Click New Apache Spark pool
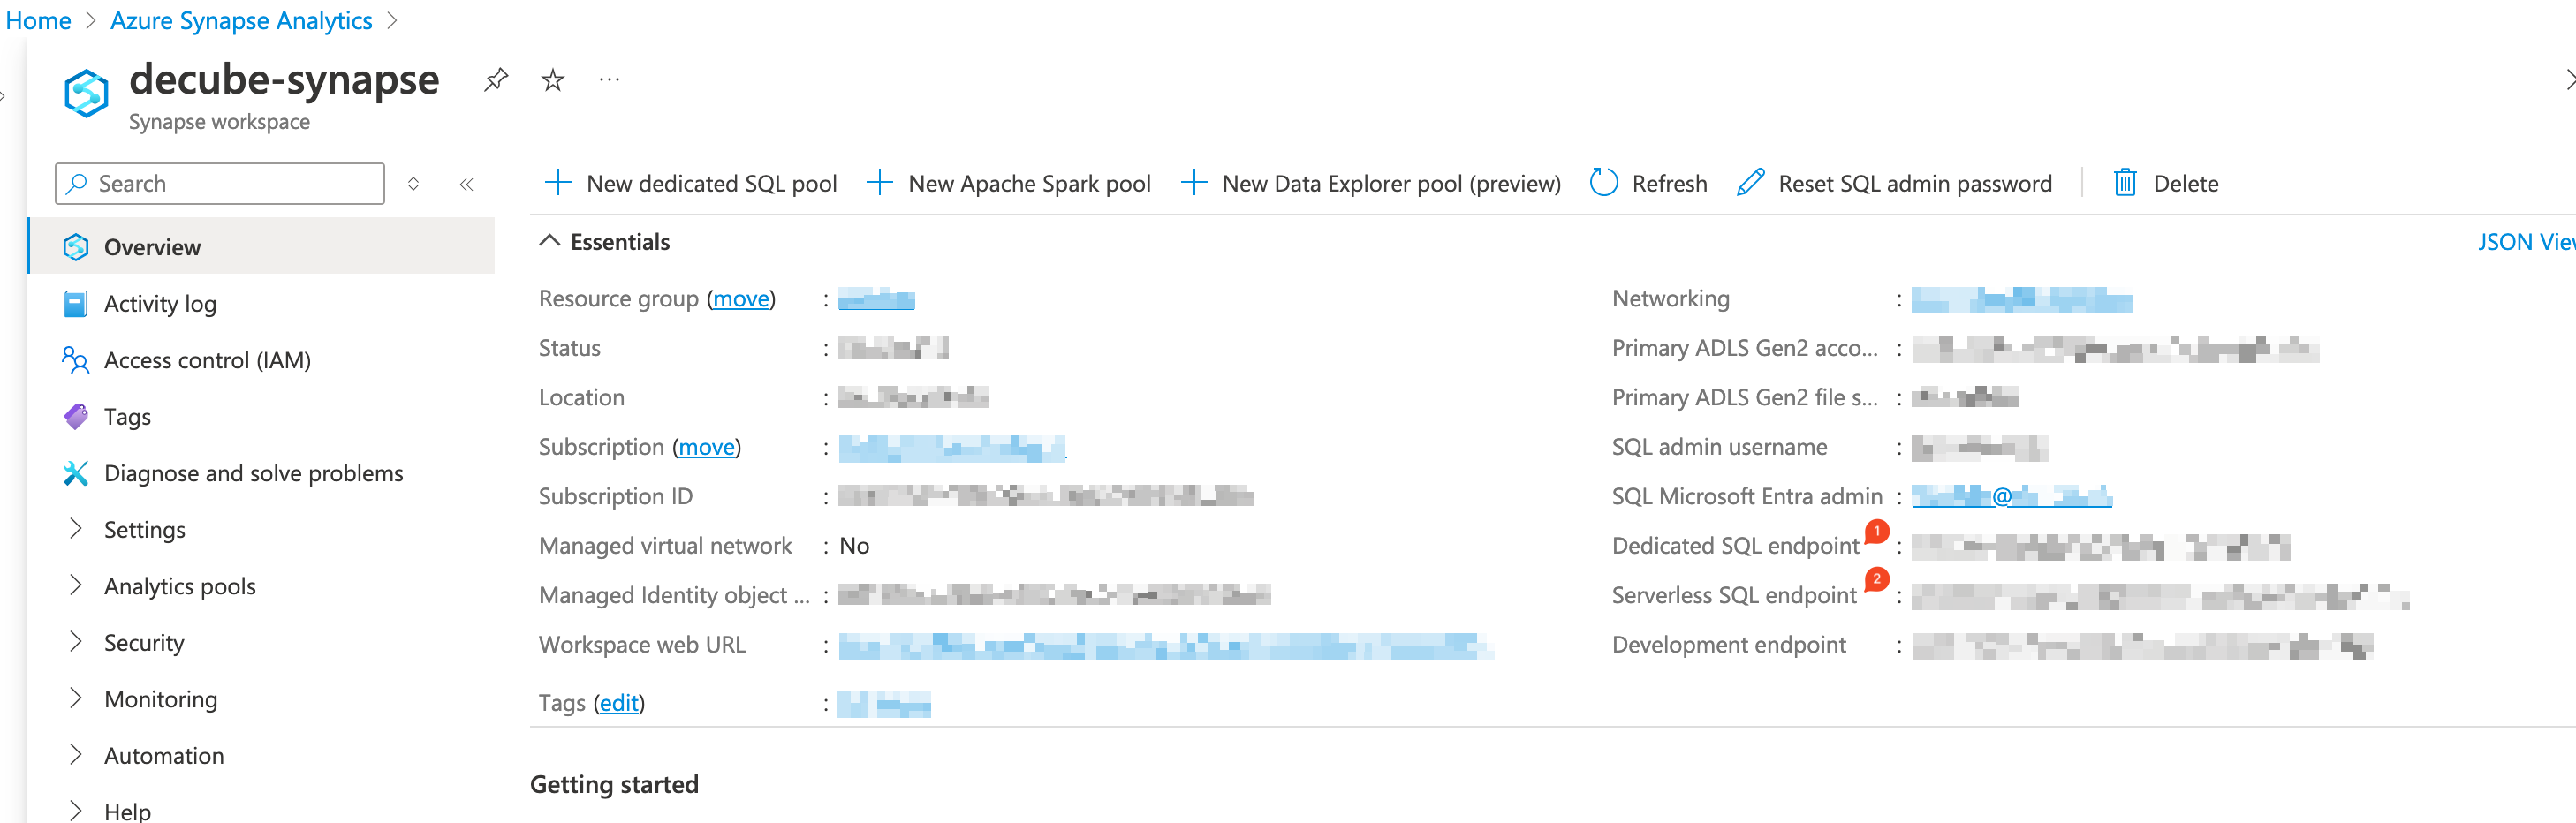The image size is (2576, 823). (x=1009, y=183)
